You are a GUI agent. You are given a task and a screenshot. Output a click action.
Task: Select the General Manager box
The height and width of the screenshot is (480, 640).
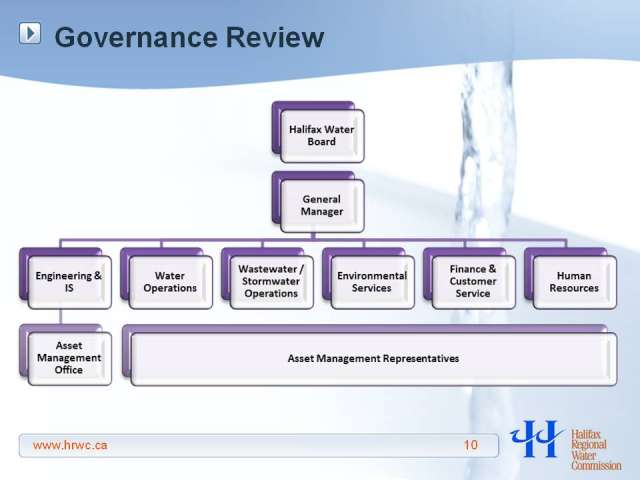[322, 206]
